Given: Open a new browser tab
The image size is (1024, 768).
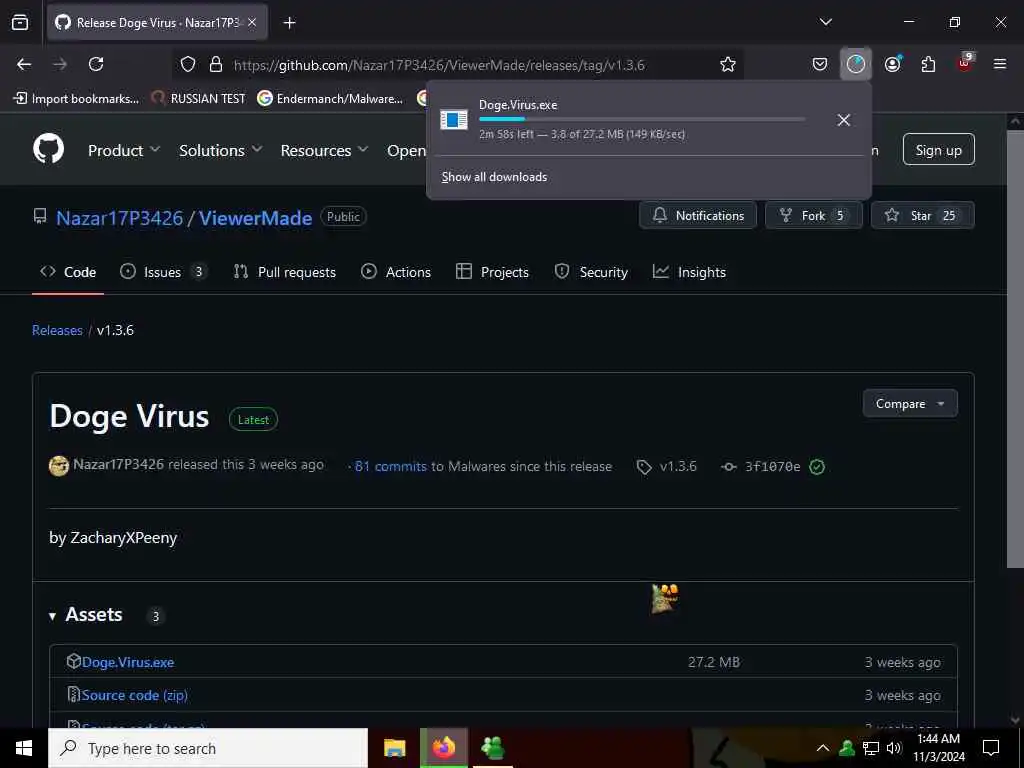Looking at the screenshot, I should (289, 23).
